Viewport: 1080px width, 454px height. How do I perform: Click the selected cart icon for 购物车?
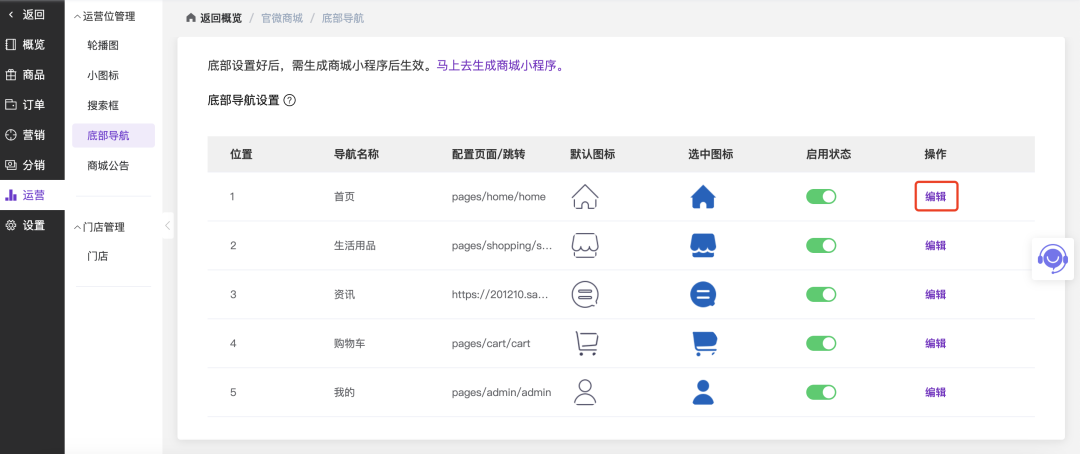704,344
